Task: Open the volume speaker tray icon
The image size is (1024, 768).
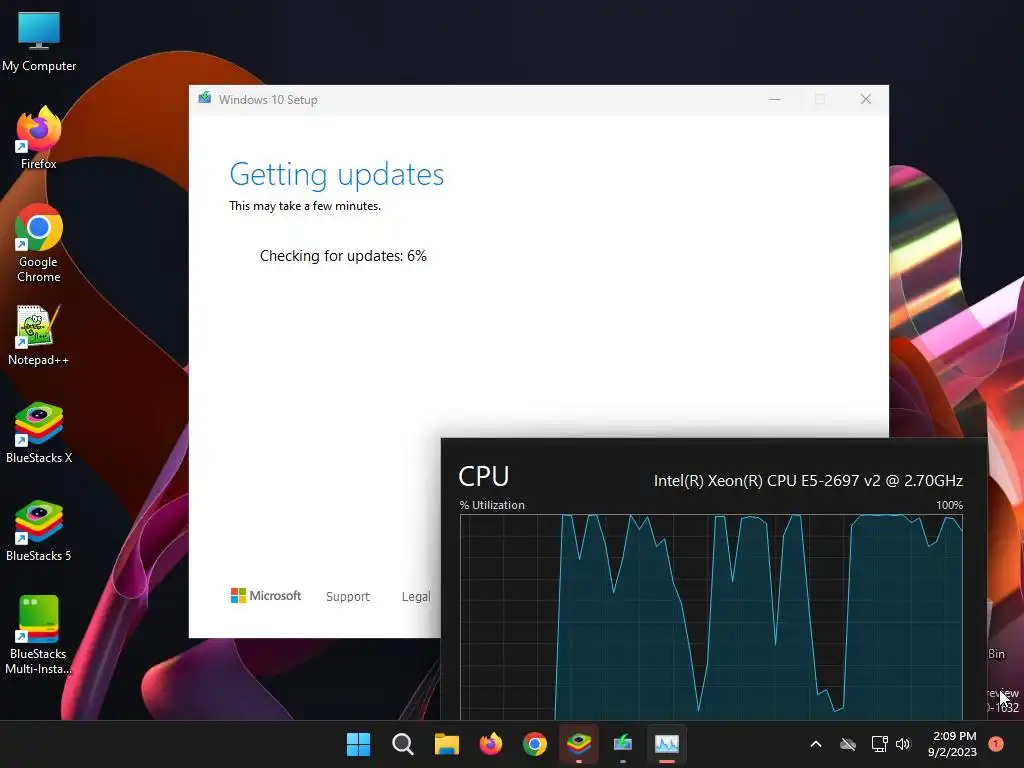Action: (903, 744)
